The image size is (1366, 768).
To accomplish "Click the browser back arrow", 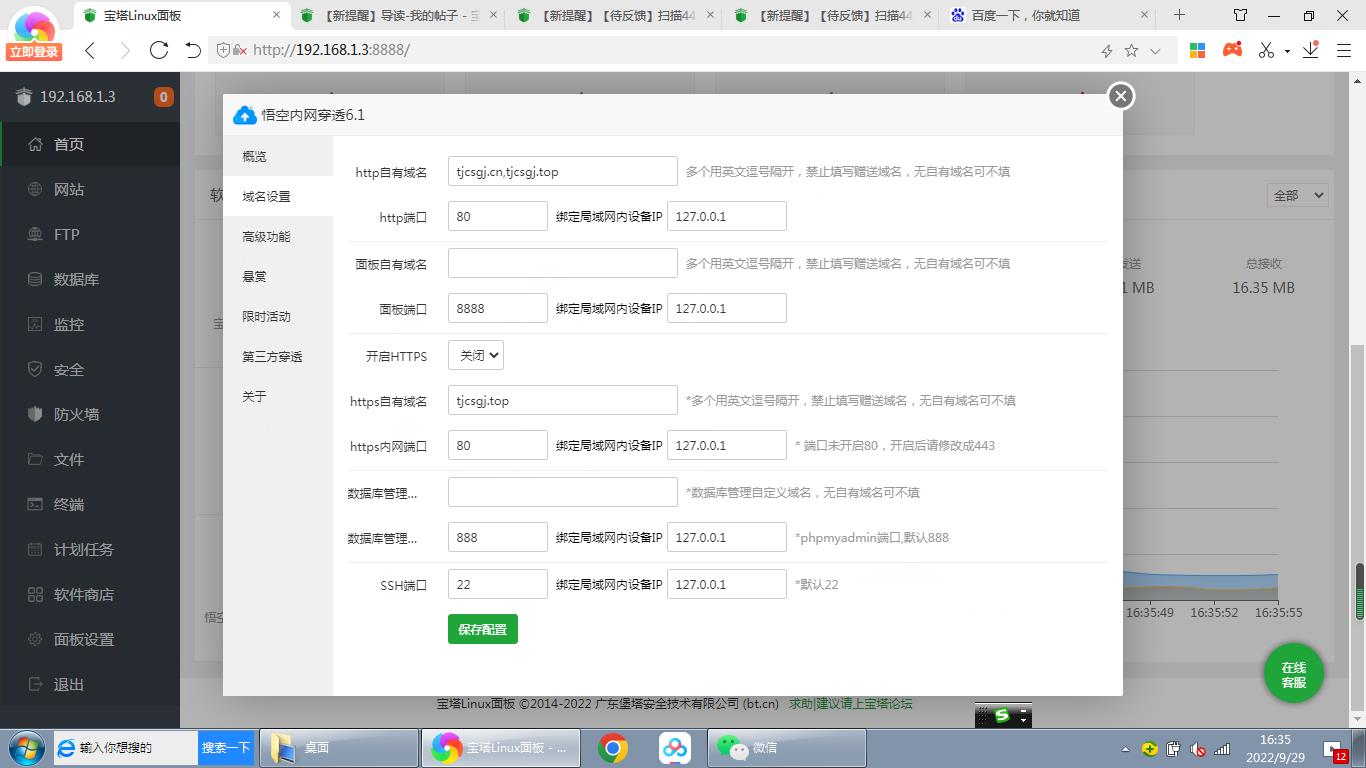I will 89,50.
